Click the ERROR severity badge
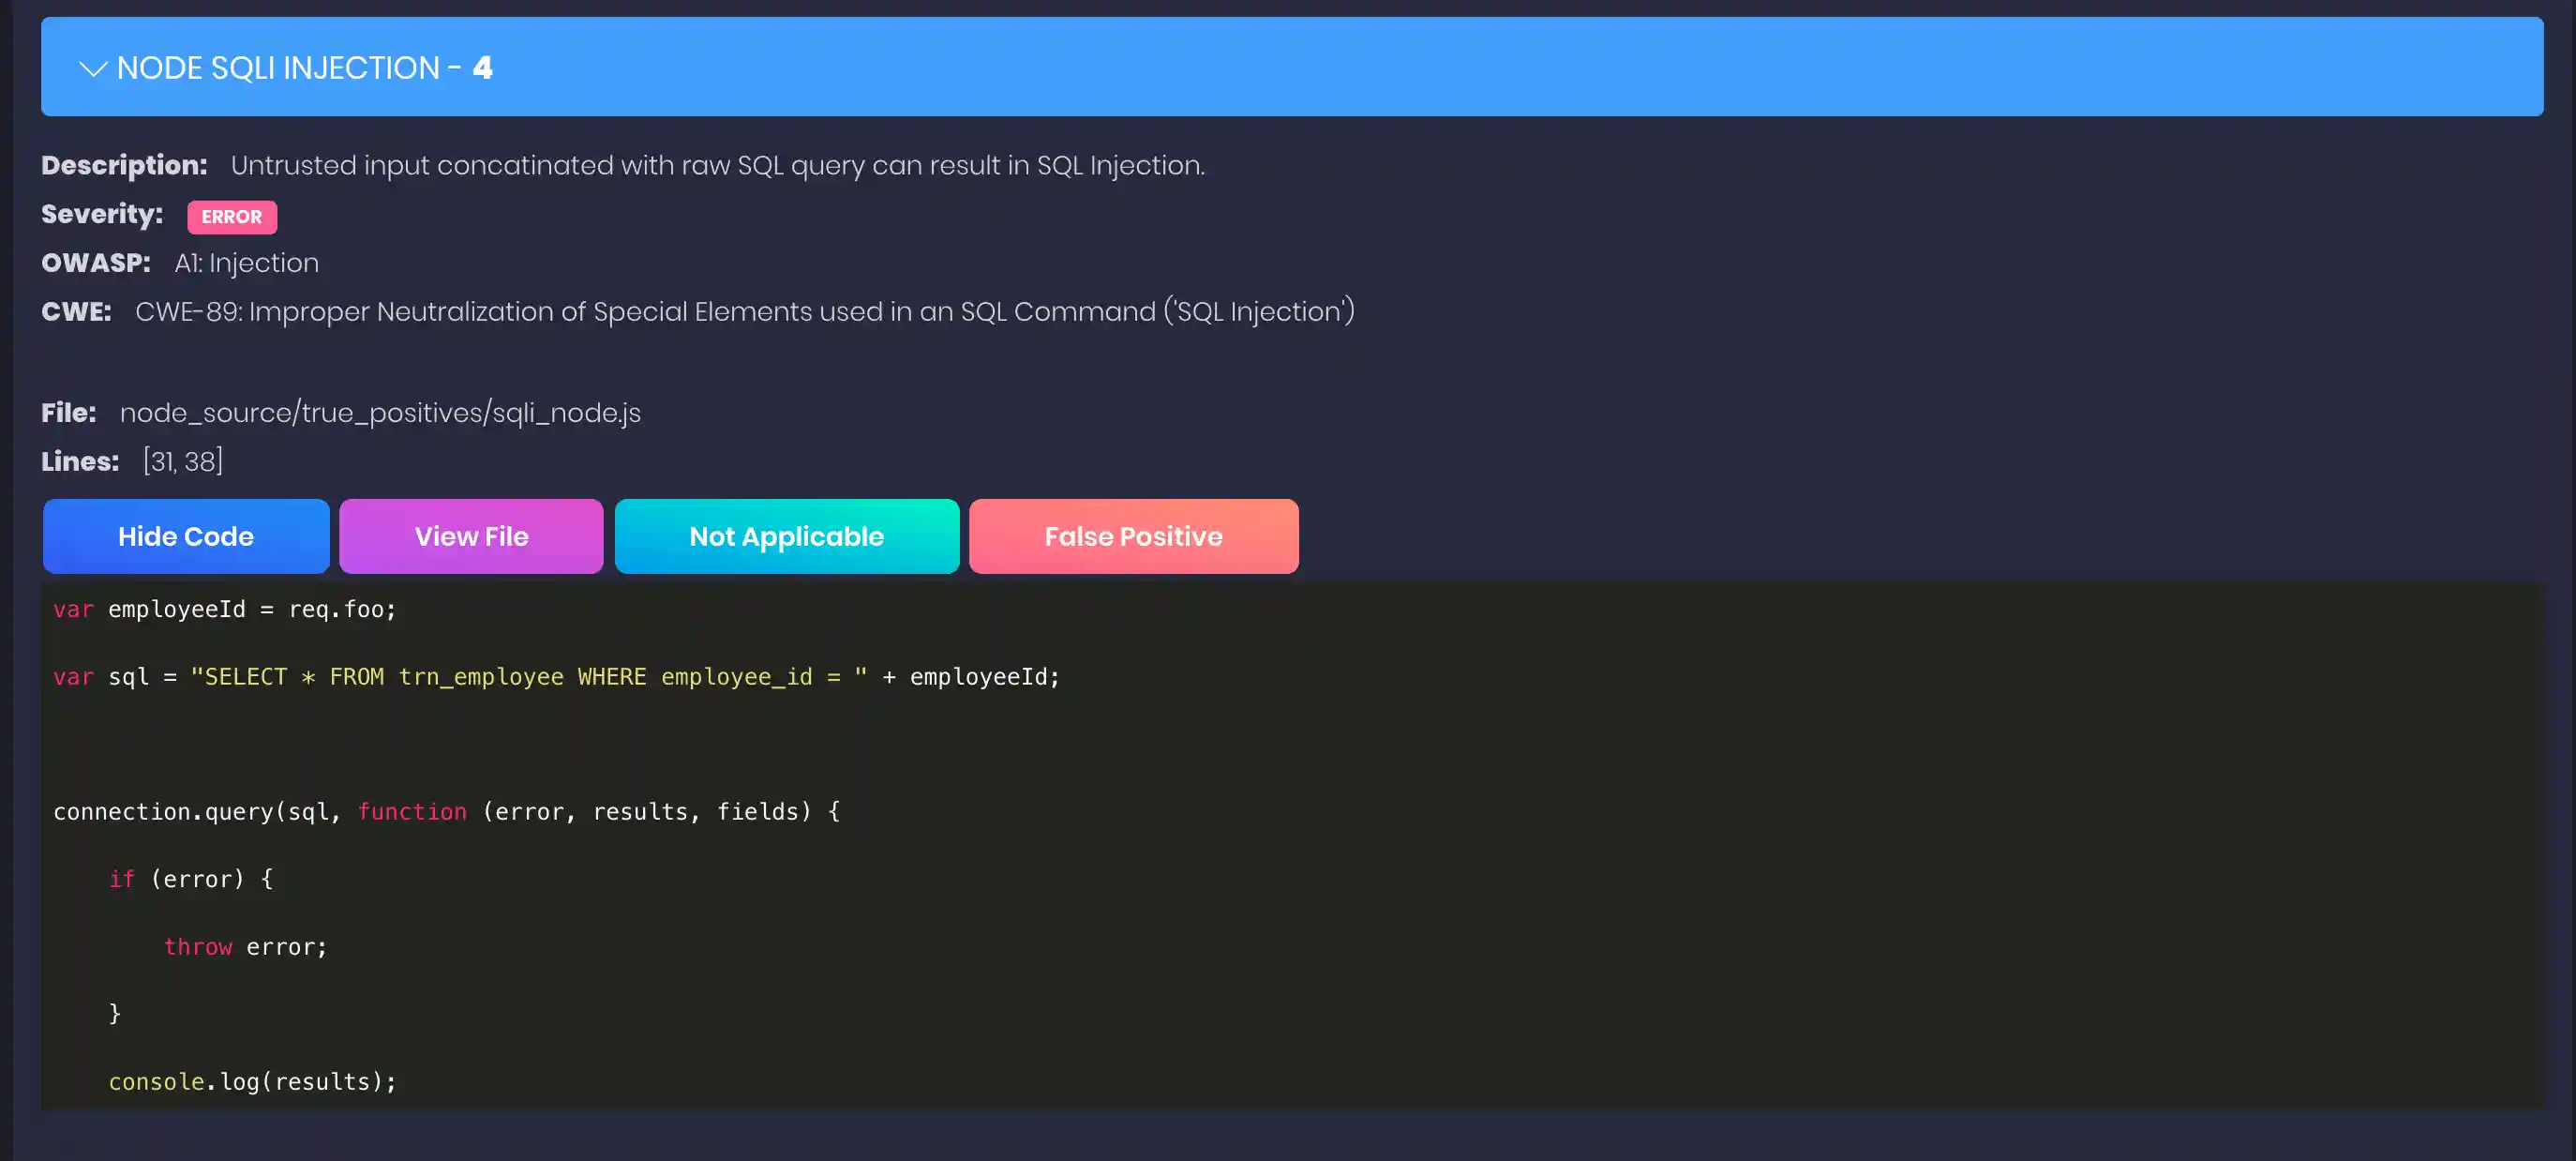This screenshot has height=1161, width=2576. coord(232,216)
